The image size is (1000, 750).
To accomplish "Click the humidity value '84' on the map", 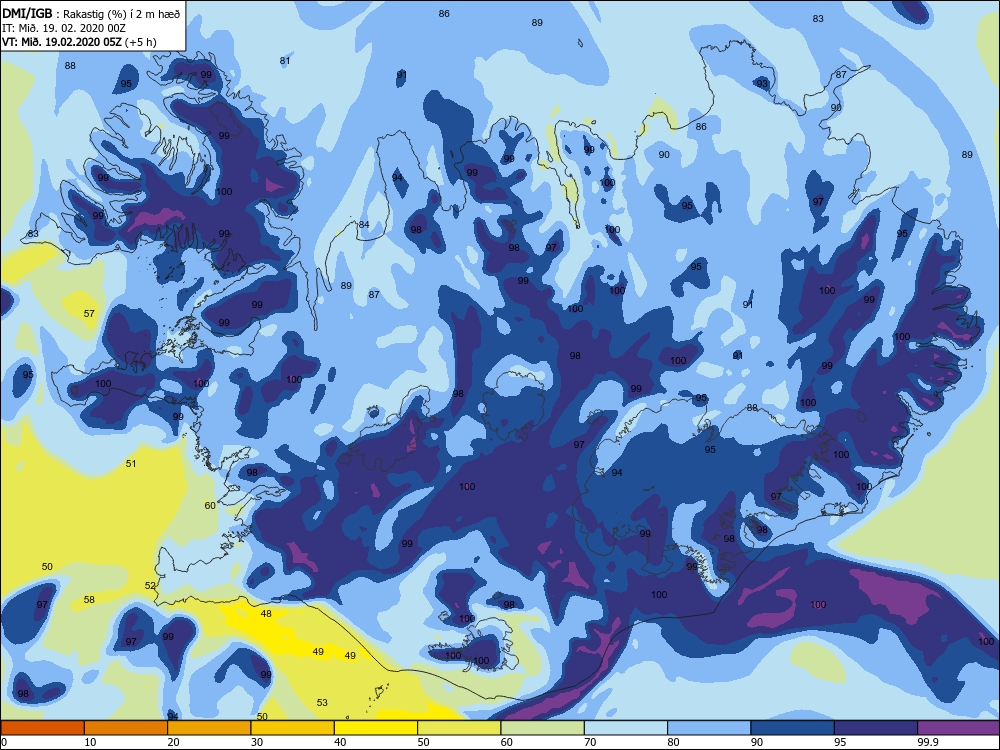I will [x=364, y=224].
